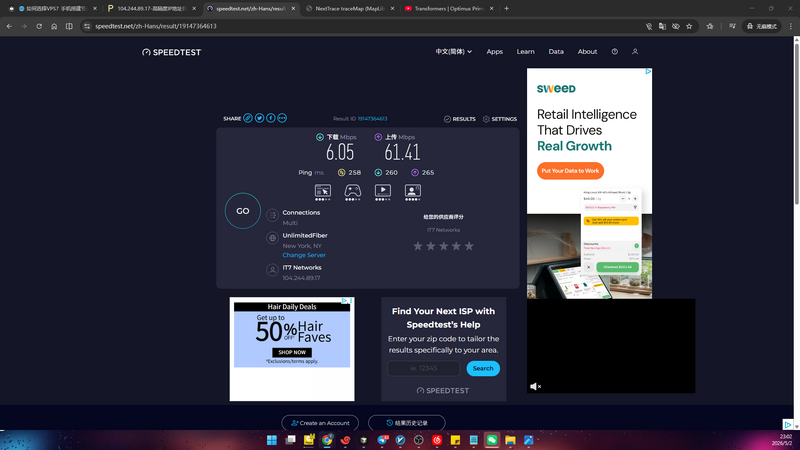
Task: Open the RESULTS page
Action: coord(460,119)
